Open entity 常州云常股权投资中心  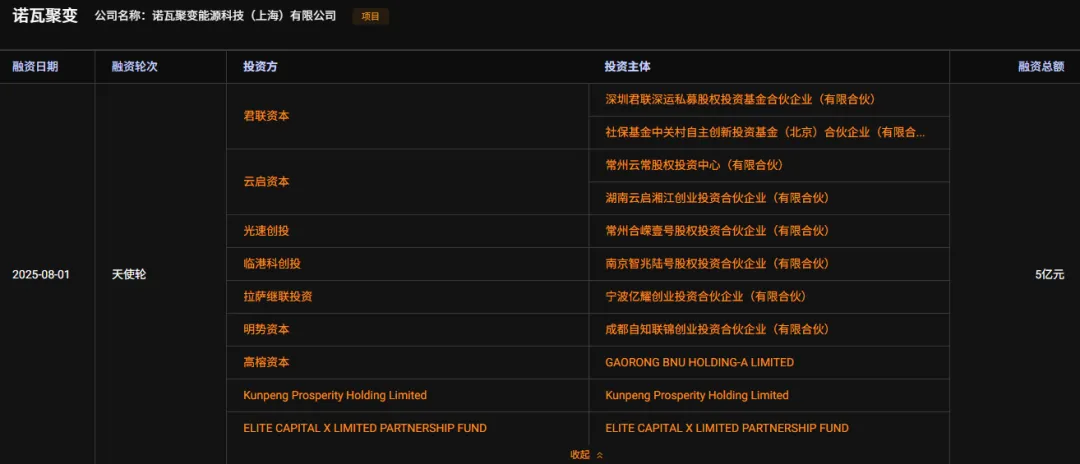tap(694, 165)
